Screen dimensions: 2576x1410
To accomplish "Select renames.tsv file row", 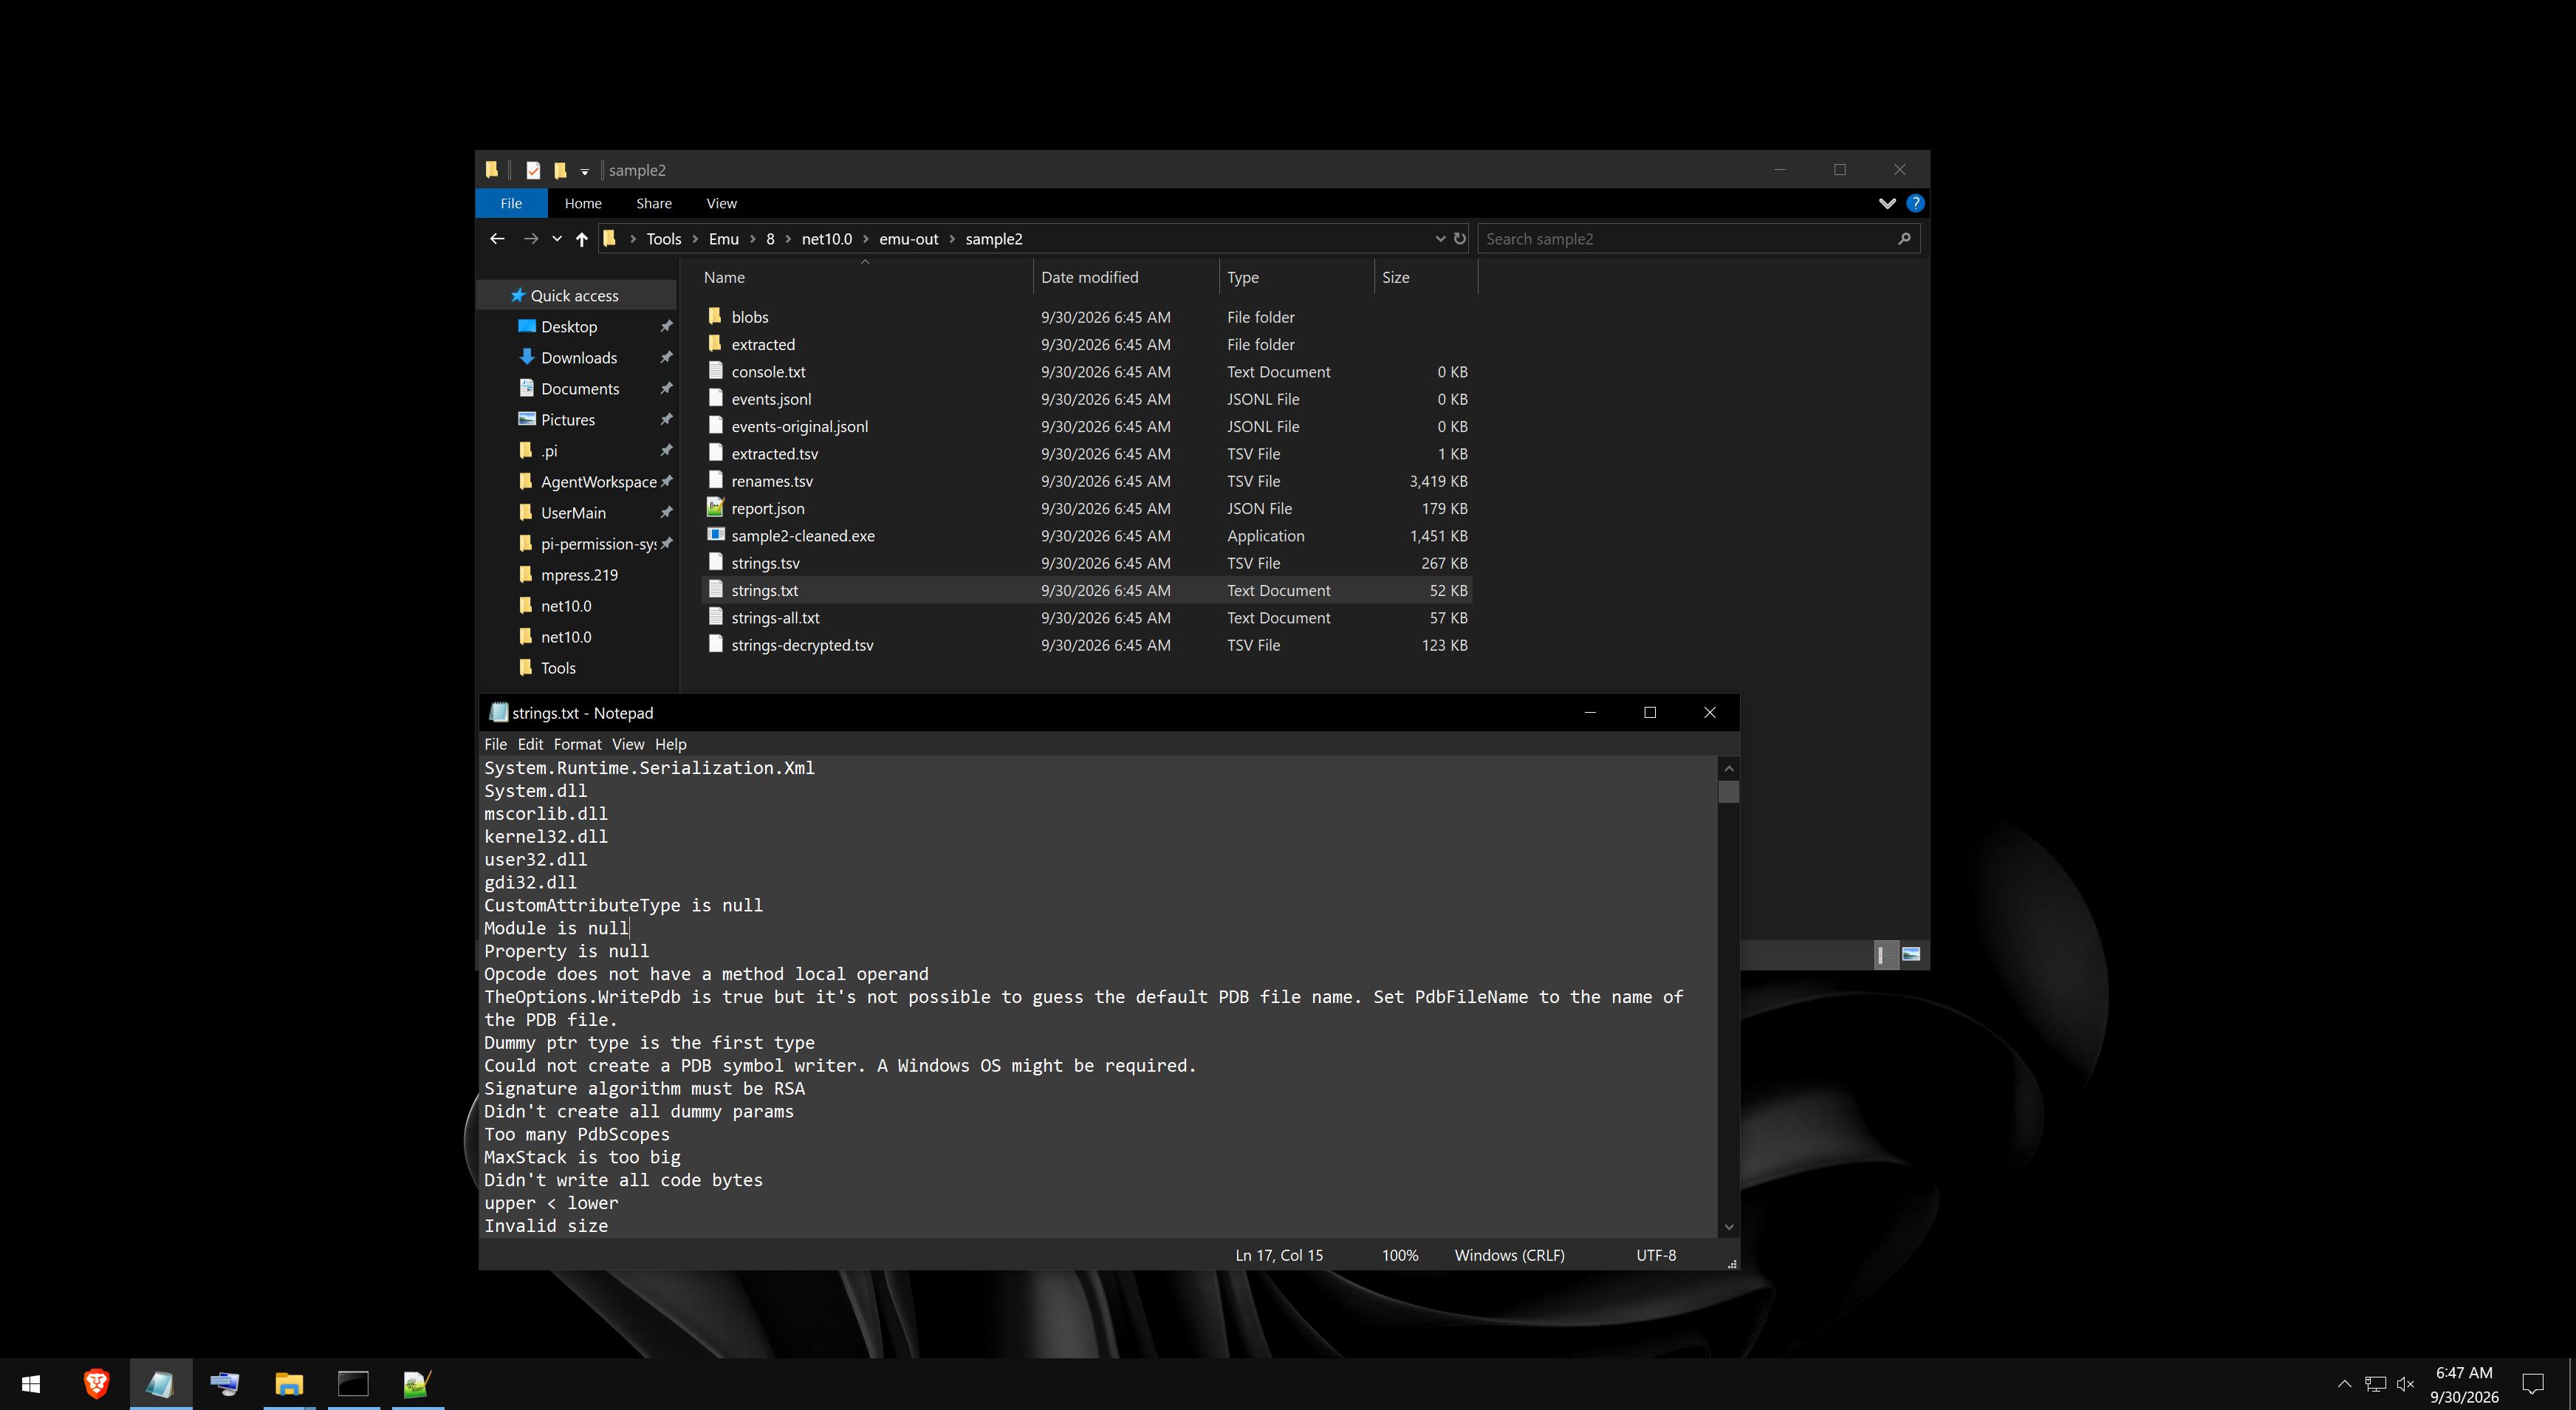I will (x=1087, y=481).
